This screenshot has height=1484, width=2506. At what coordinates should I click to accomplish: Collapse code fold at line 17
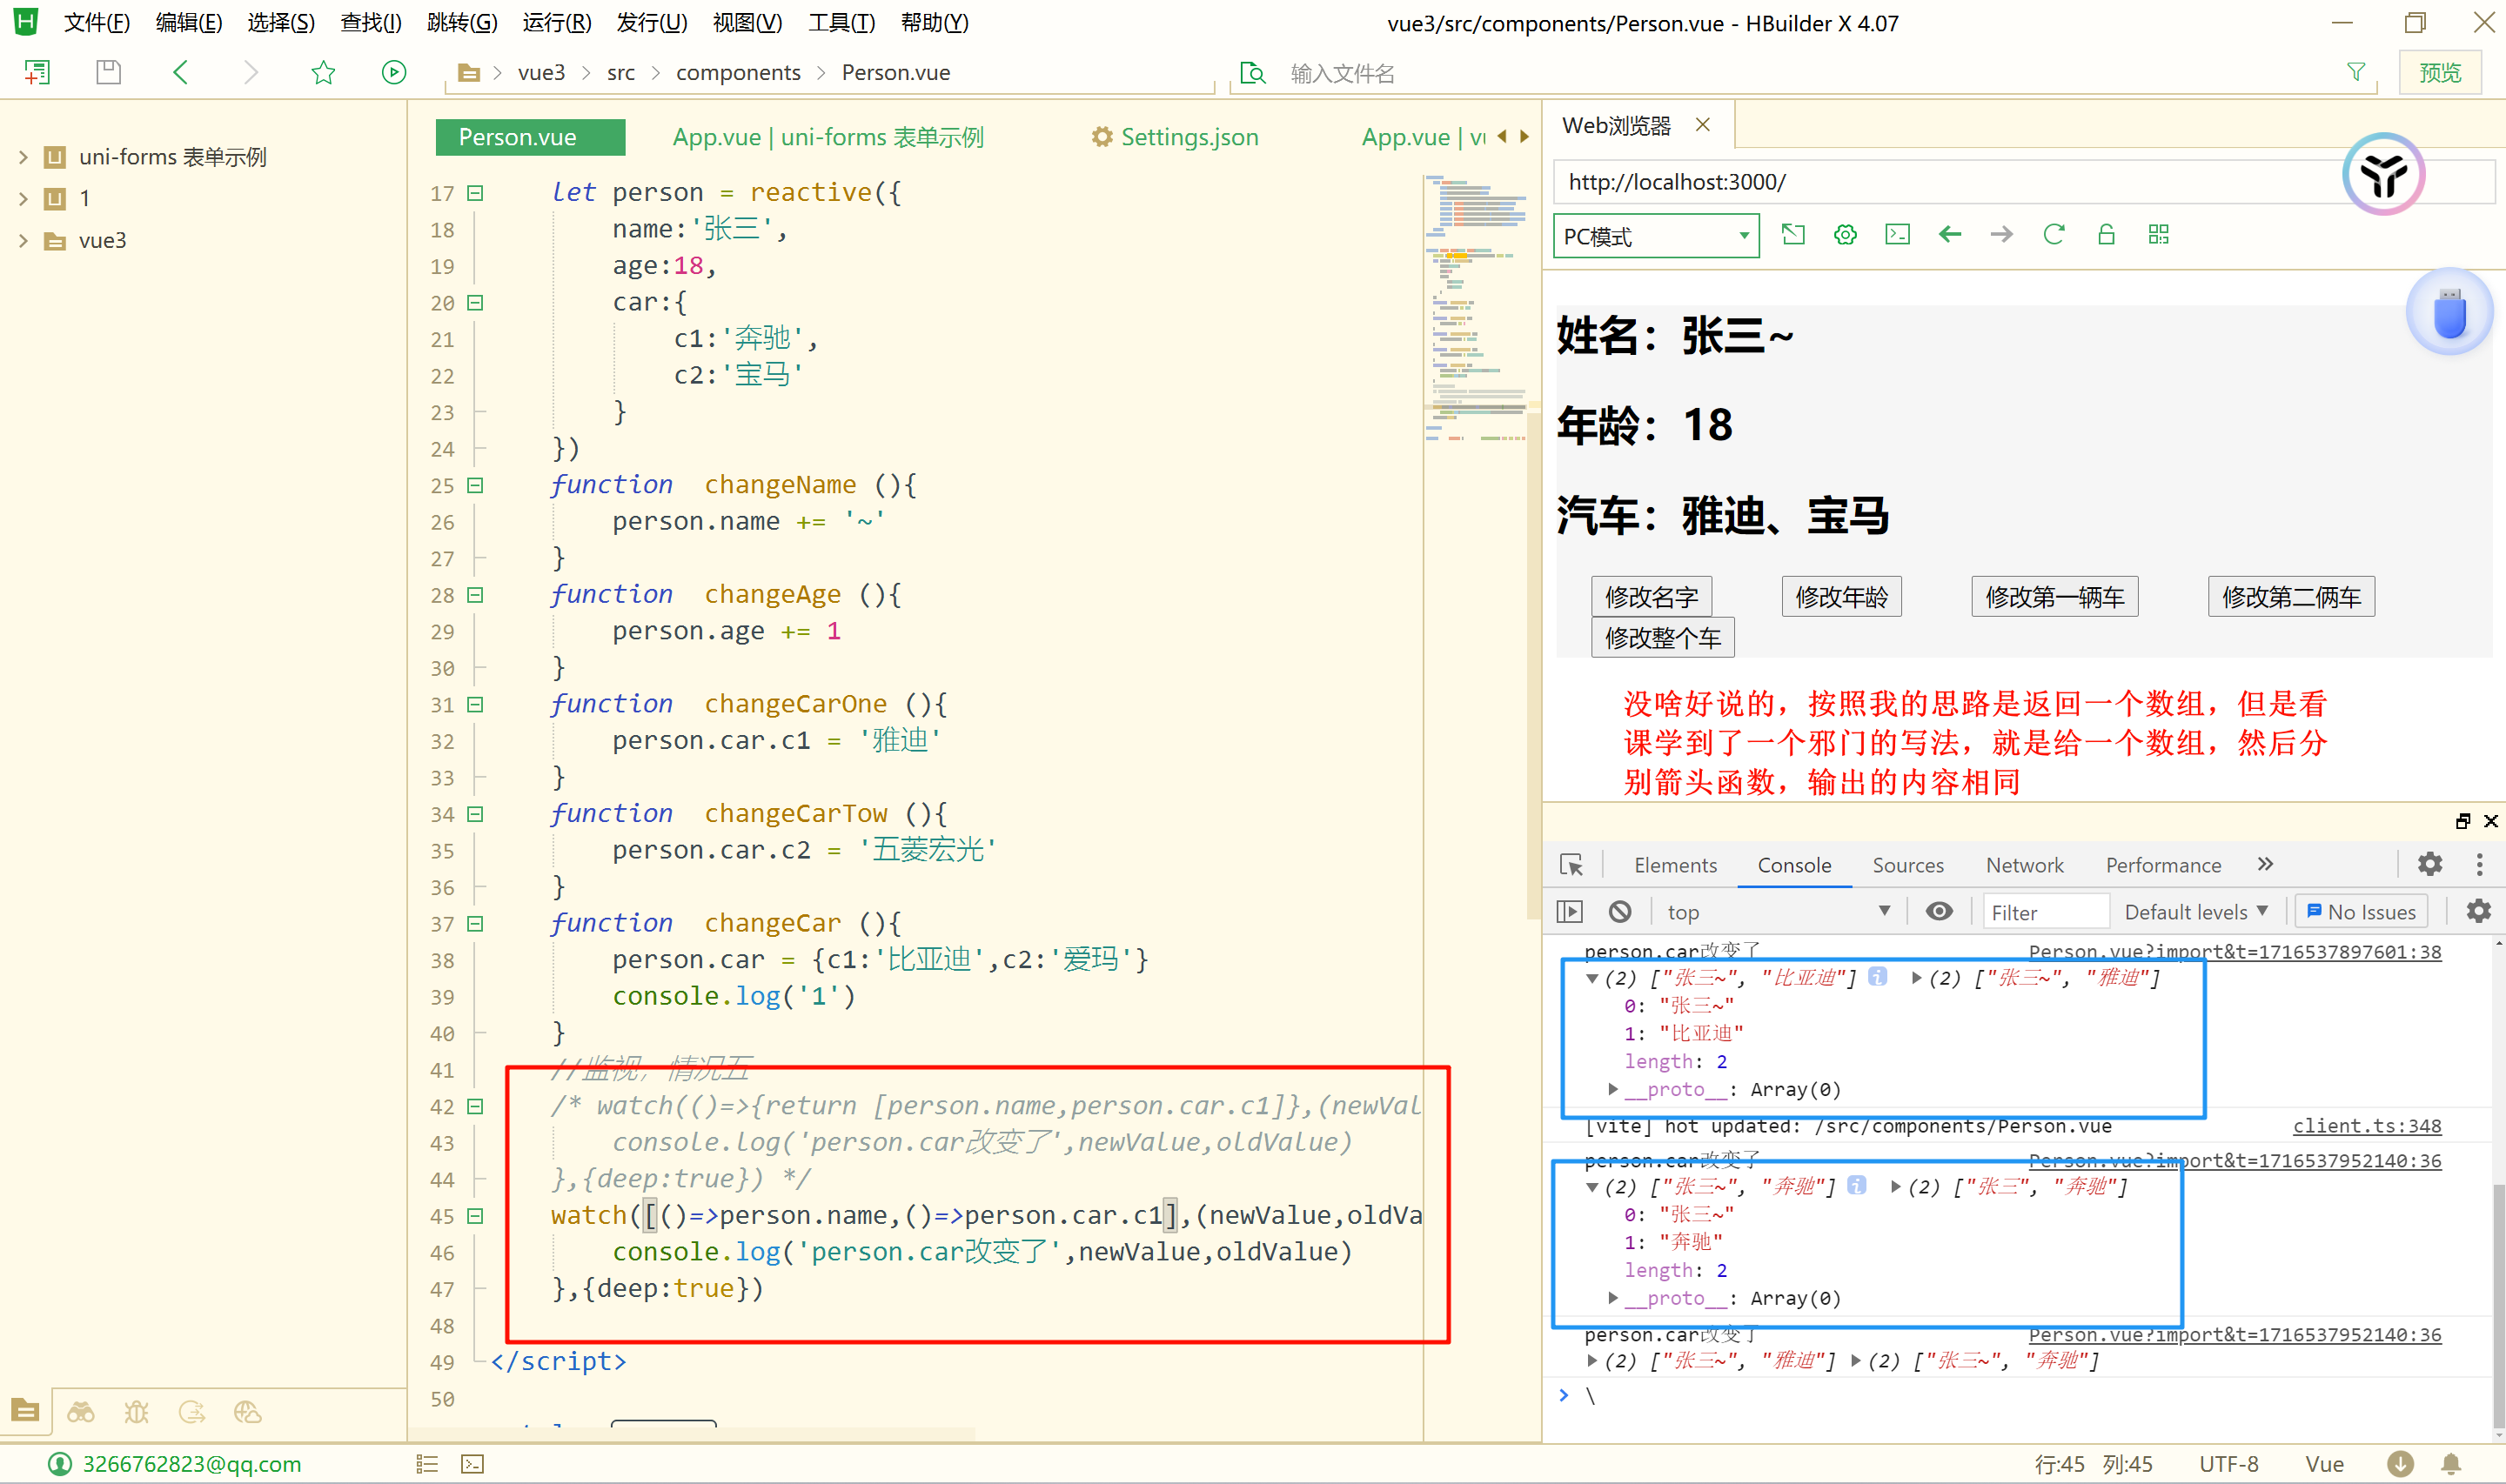pyautogui.click(x=476, y=193)
